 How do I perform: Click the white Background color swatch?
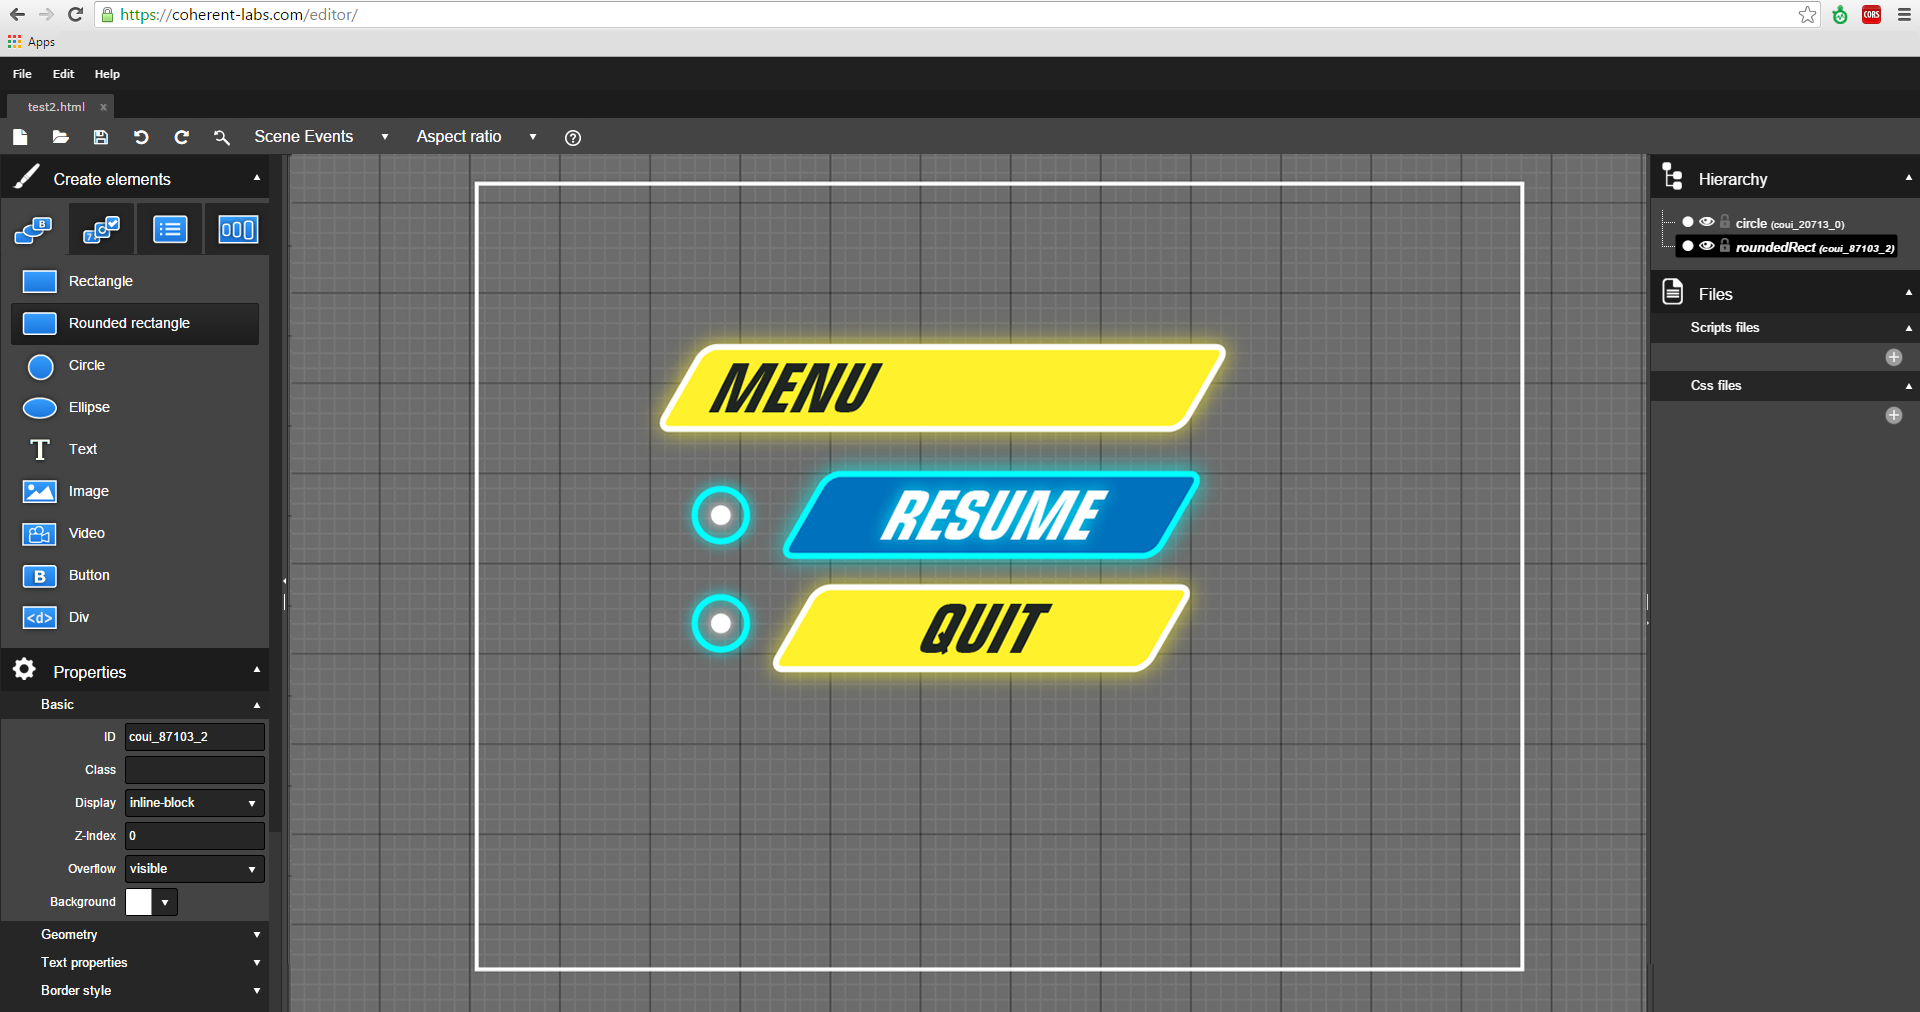(x=139, y=902)
